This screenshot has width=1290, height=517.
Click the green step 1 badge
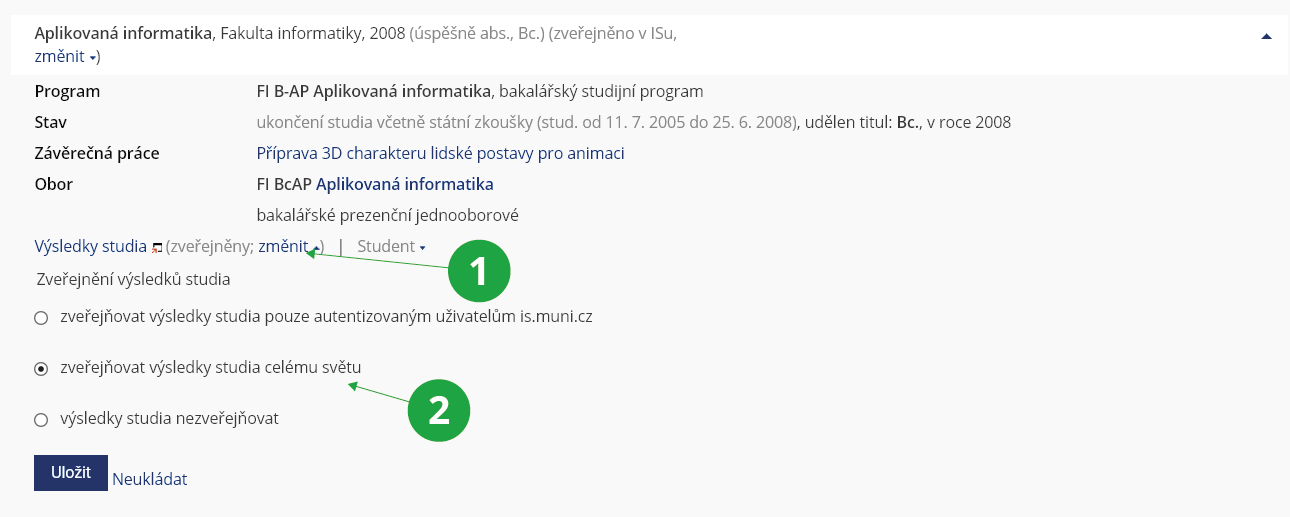(x=478, y=271)
